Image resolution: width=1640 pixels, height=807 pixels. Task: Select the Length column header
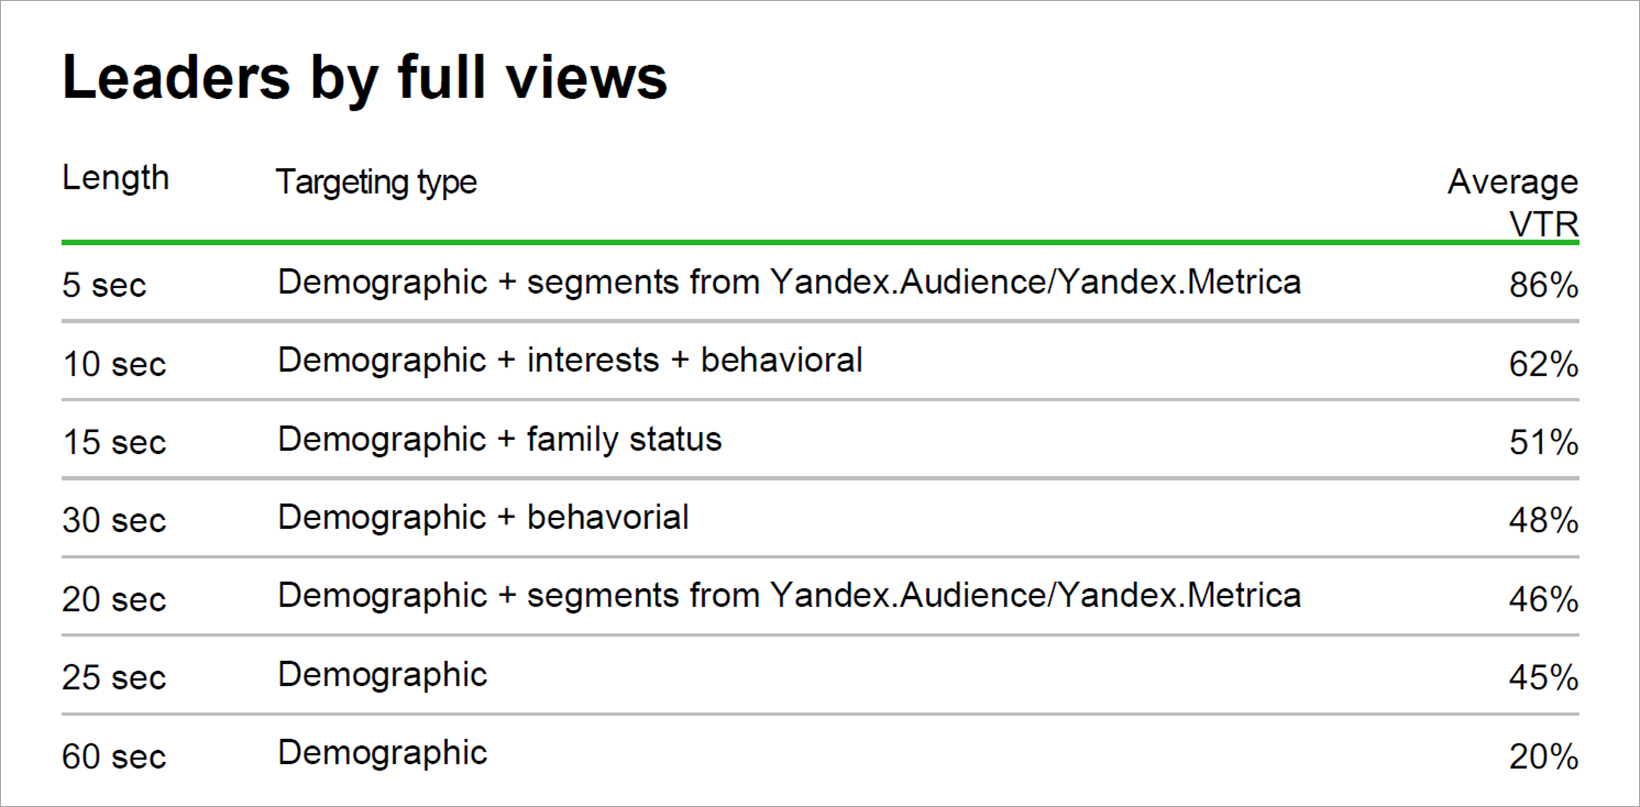coord(116,178)
